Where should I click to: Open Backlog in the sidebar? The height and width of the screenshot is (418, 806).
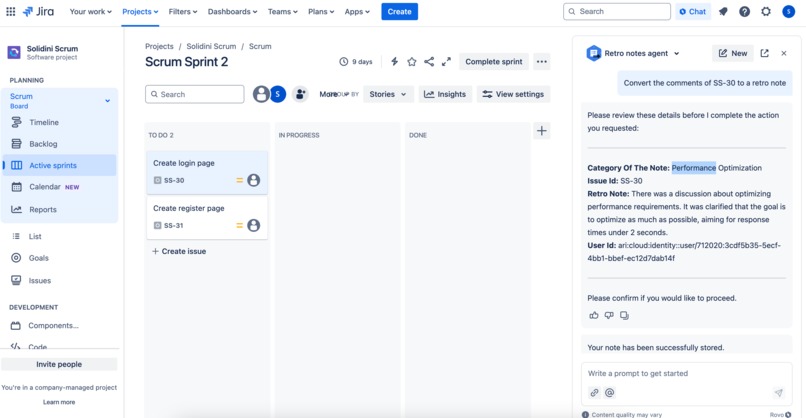[60, 144]
